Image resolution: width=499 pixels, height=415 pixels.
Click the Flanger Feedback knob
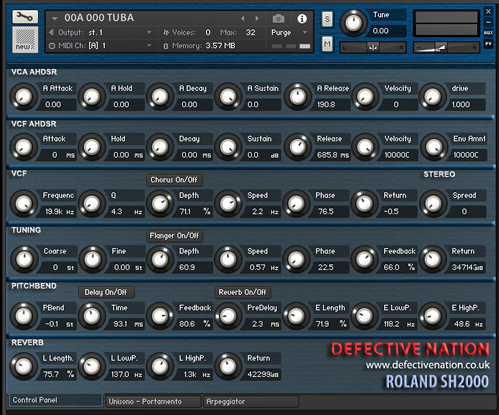[364, 259]
